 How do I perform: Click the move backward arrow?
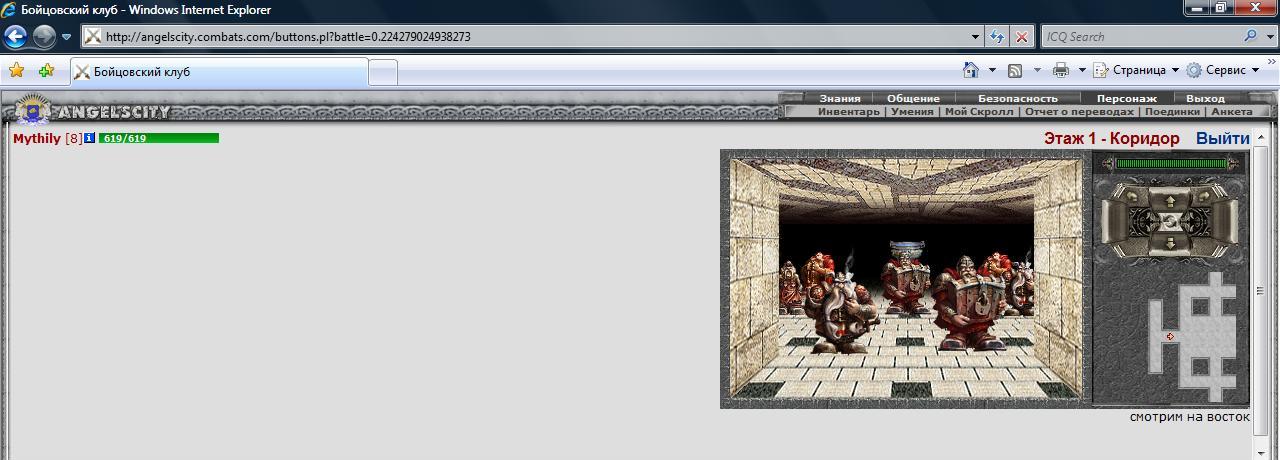(x=1170, y=243)
